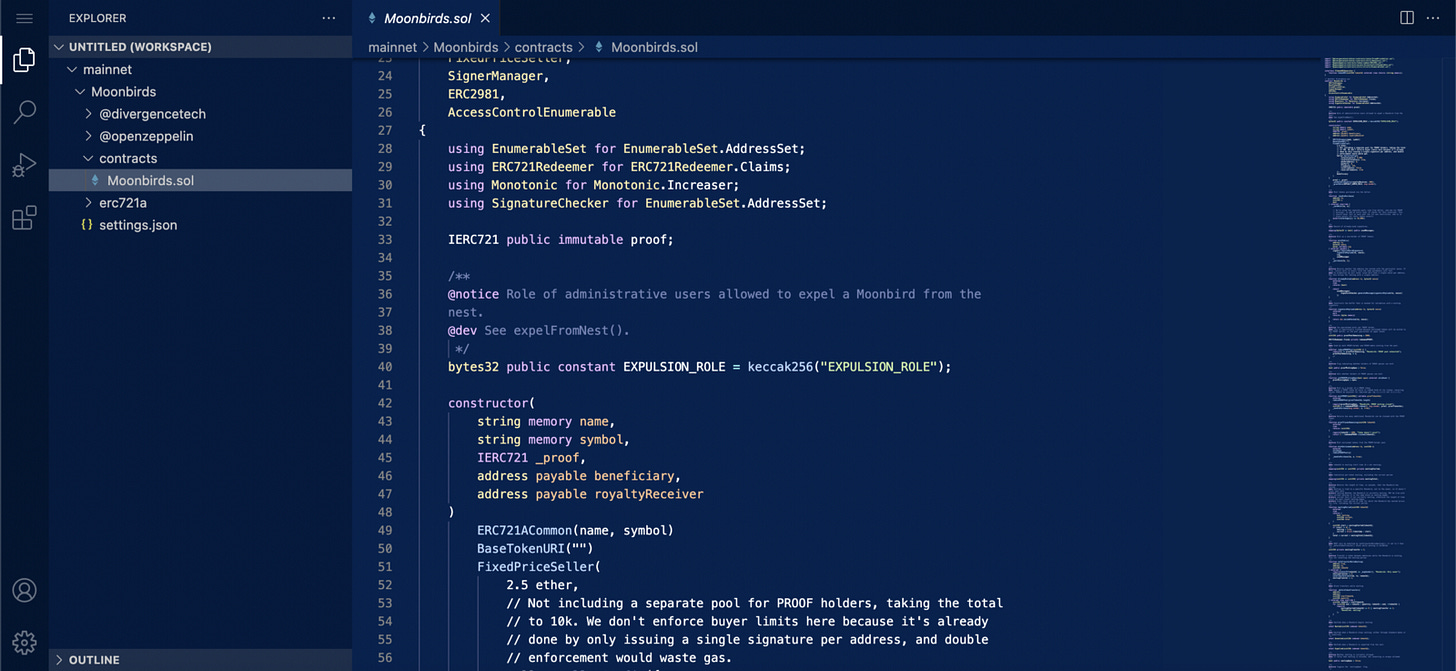Image resolution: width=1456 pixels, height=671 pixels.
Task: Open settings.json in the file tree
Action: click(x=200, y=225)
